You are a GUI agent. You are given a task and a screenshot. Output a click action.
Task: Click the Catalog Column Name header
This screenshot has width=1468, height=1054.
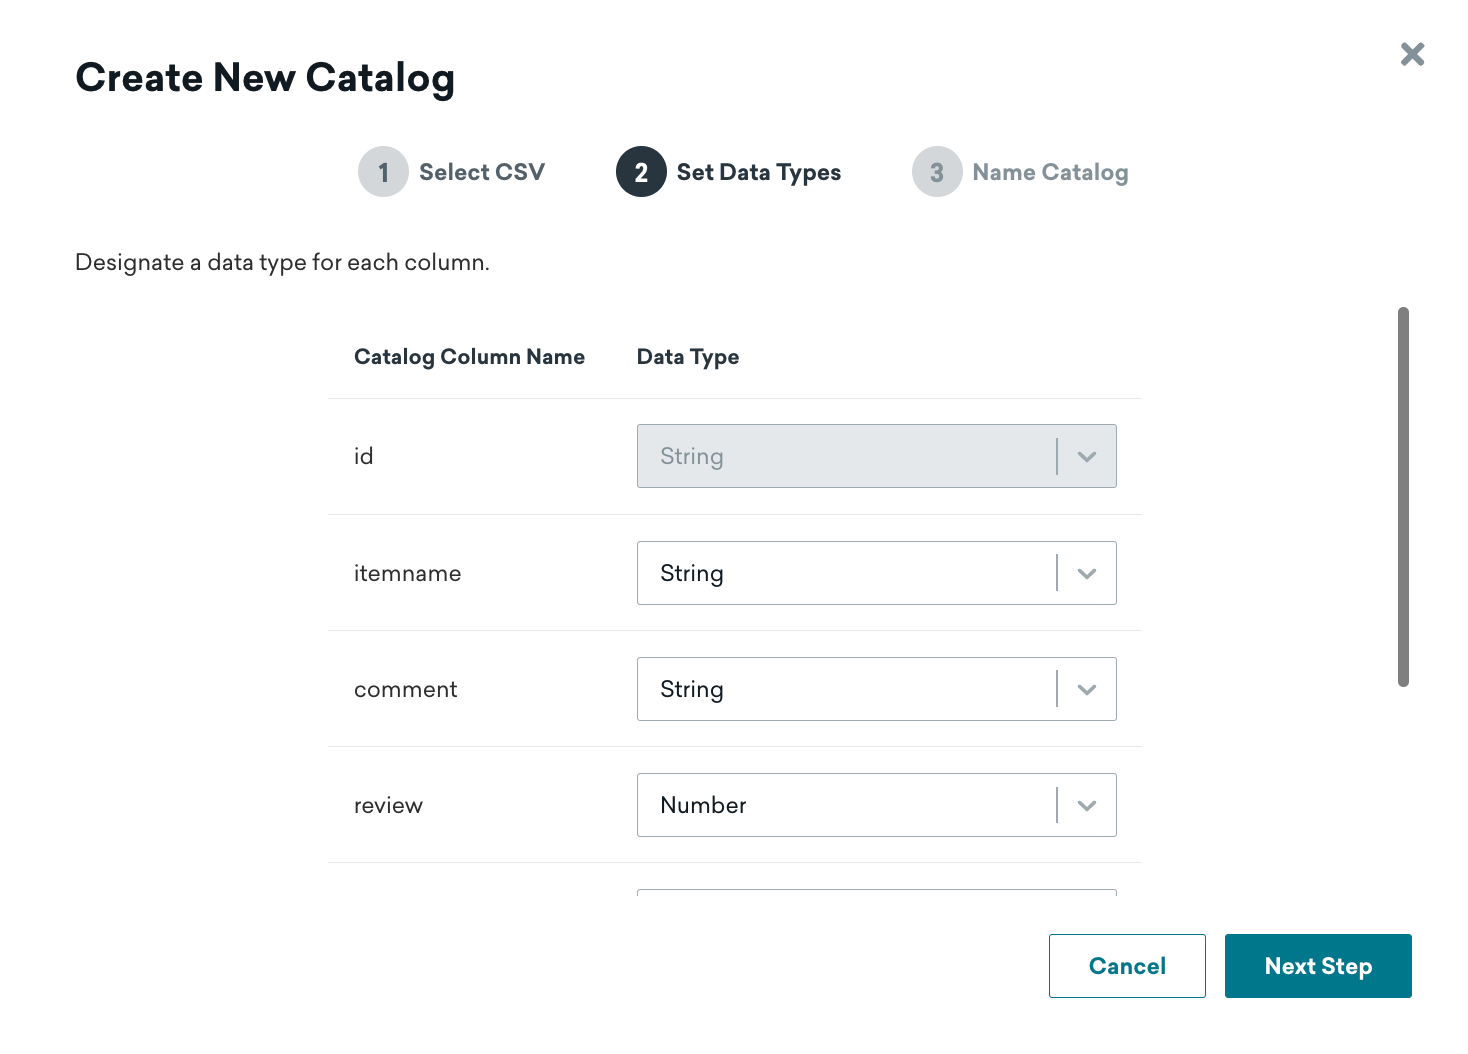(469, 357)
